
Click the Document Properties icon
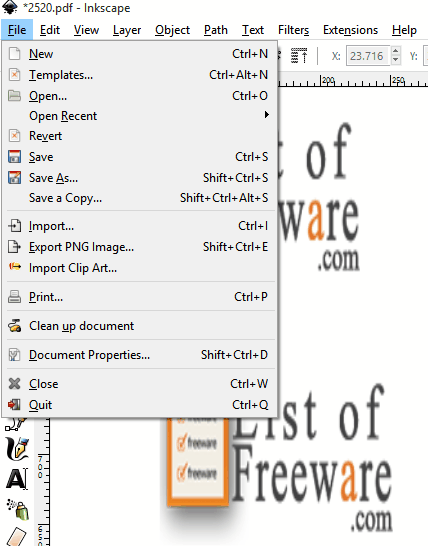(x=14, y=355)
